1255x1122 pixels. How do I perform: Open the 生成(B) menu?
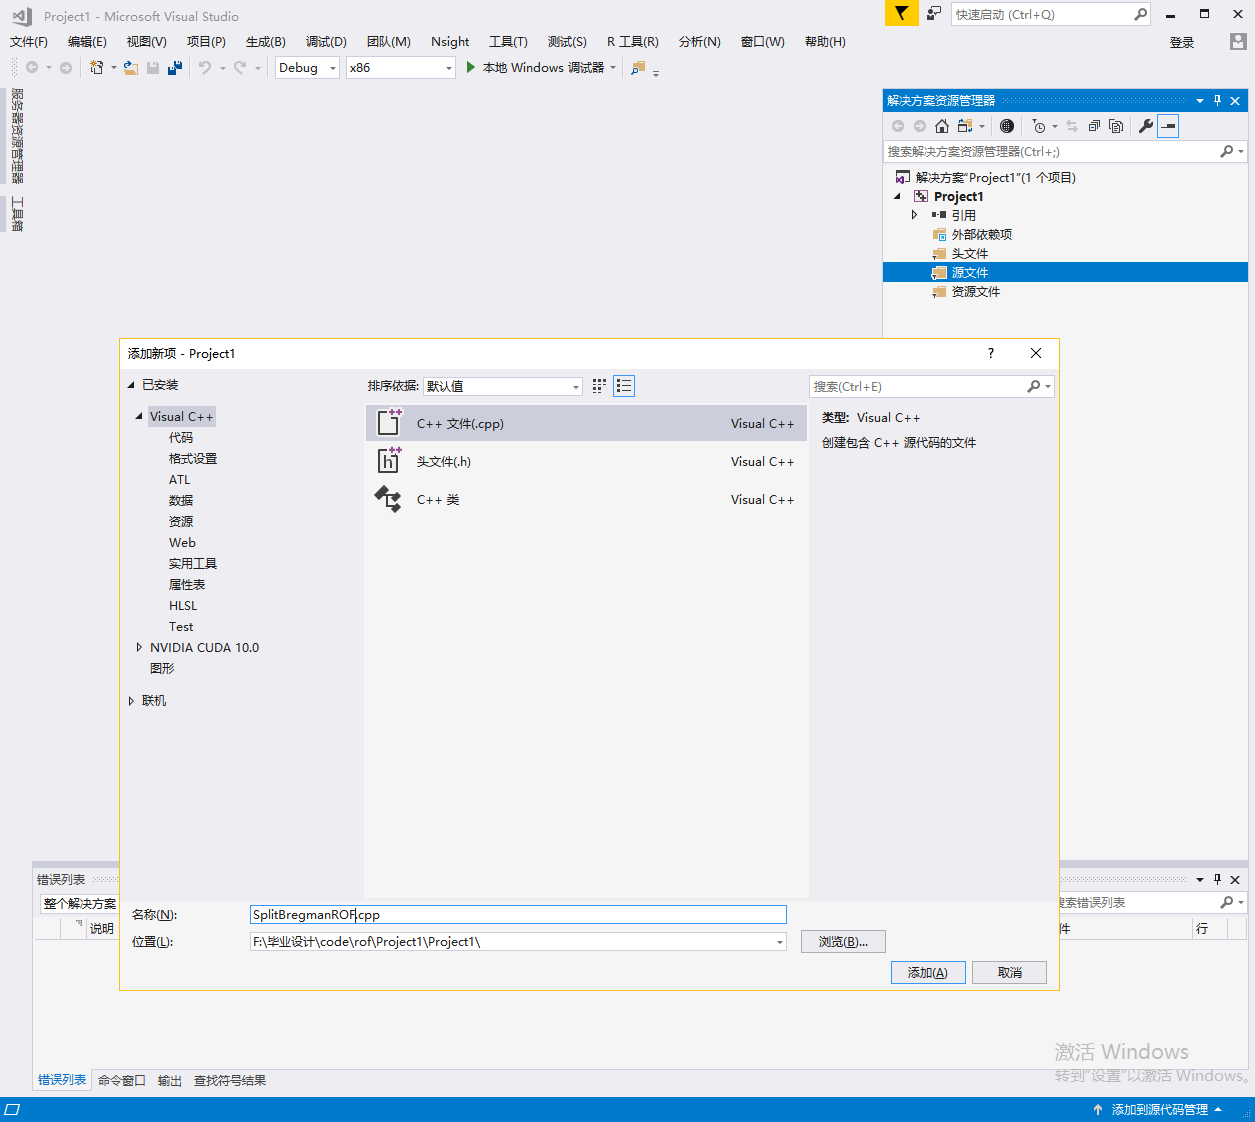pyautogui.click(x=266, y=41)
